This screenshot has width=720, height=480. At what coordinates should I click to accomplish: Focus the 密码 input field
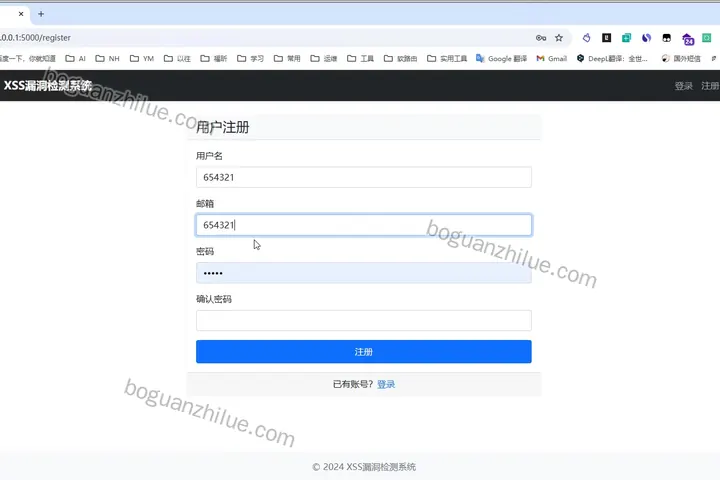click(x=364, y=273)
